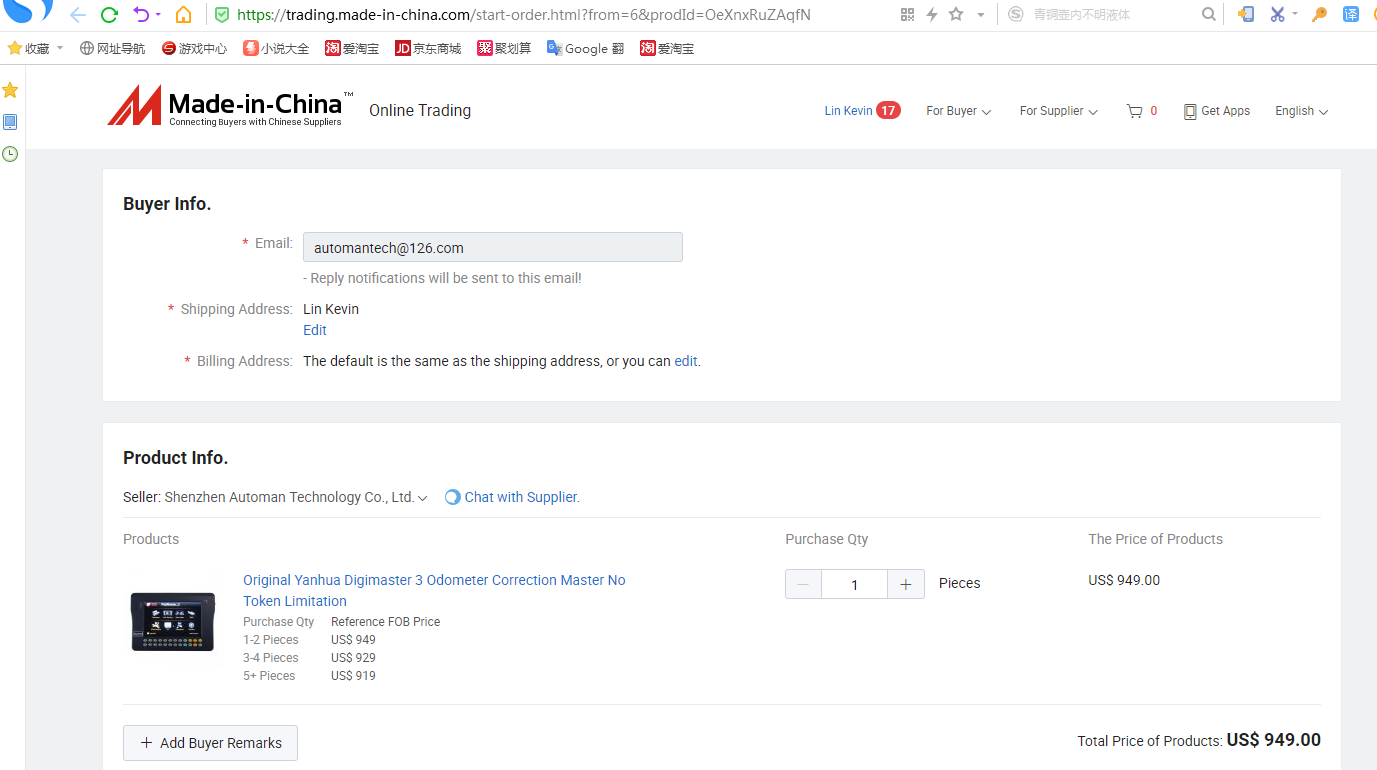Image resolution: width=1377 pixels, height=770 pixels.
Task: Click the 17 notifications badge
Action: pyautogui.click(x=888, y=111)
